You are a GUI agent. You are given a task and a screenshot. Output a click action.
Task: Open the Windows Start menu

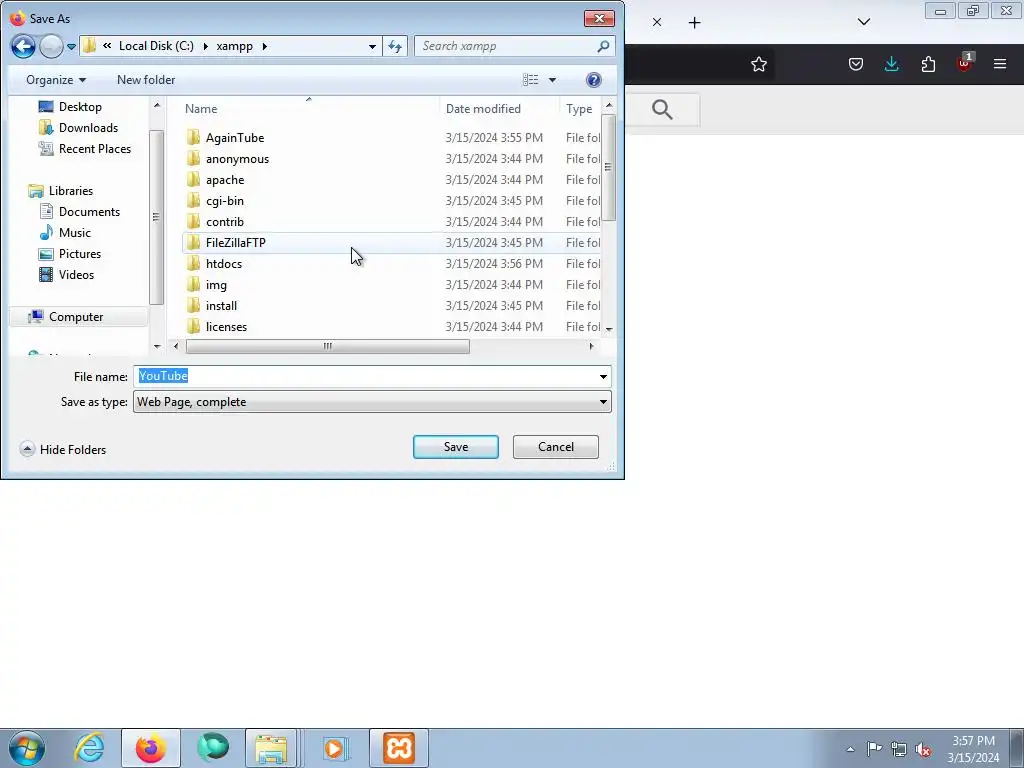click(x=27, y=748)
